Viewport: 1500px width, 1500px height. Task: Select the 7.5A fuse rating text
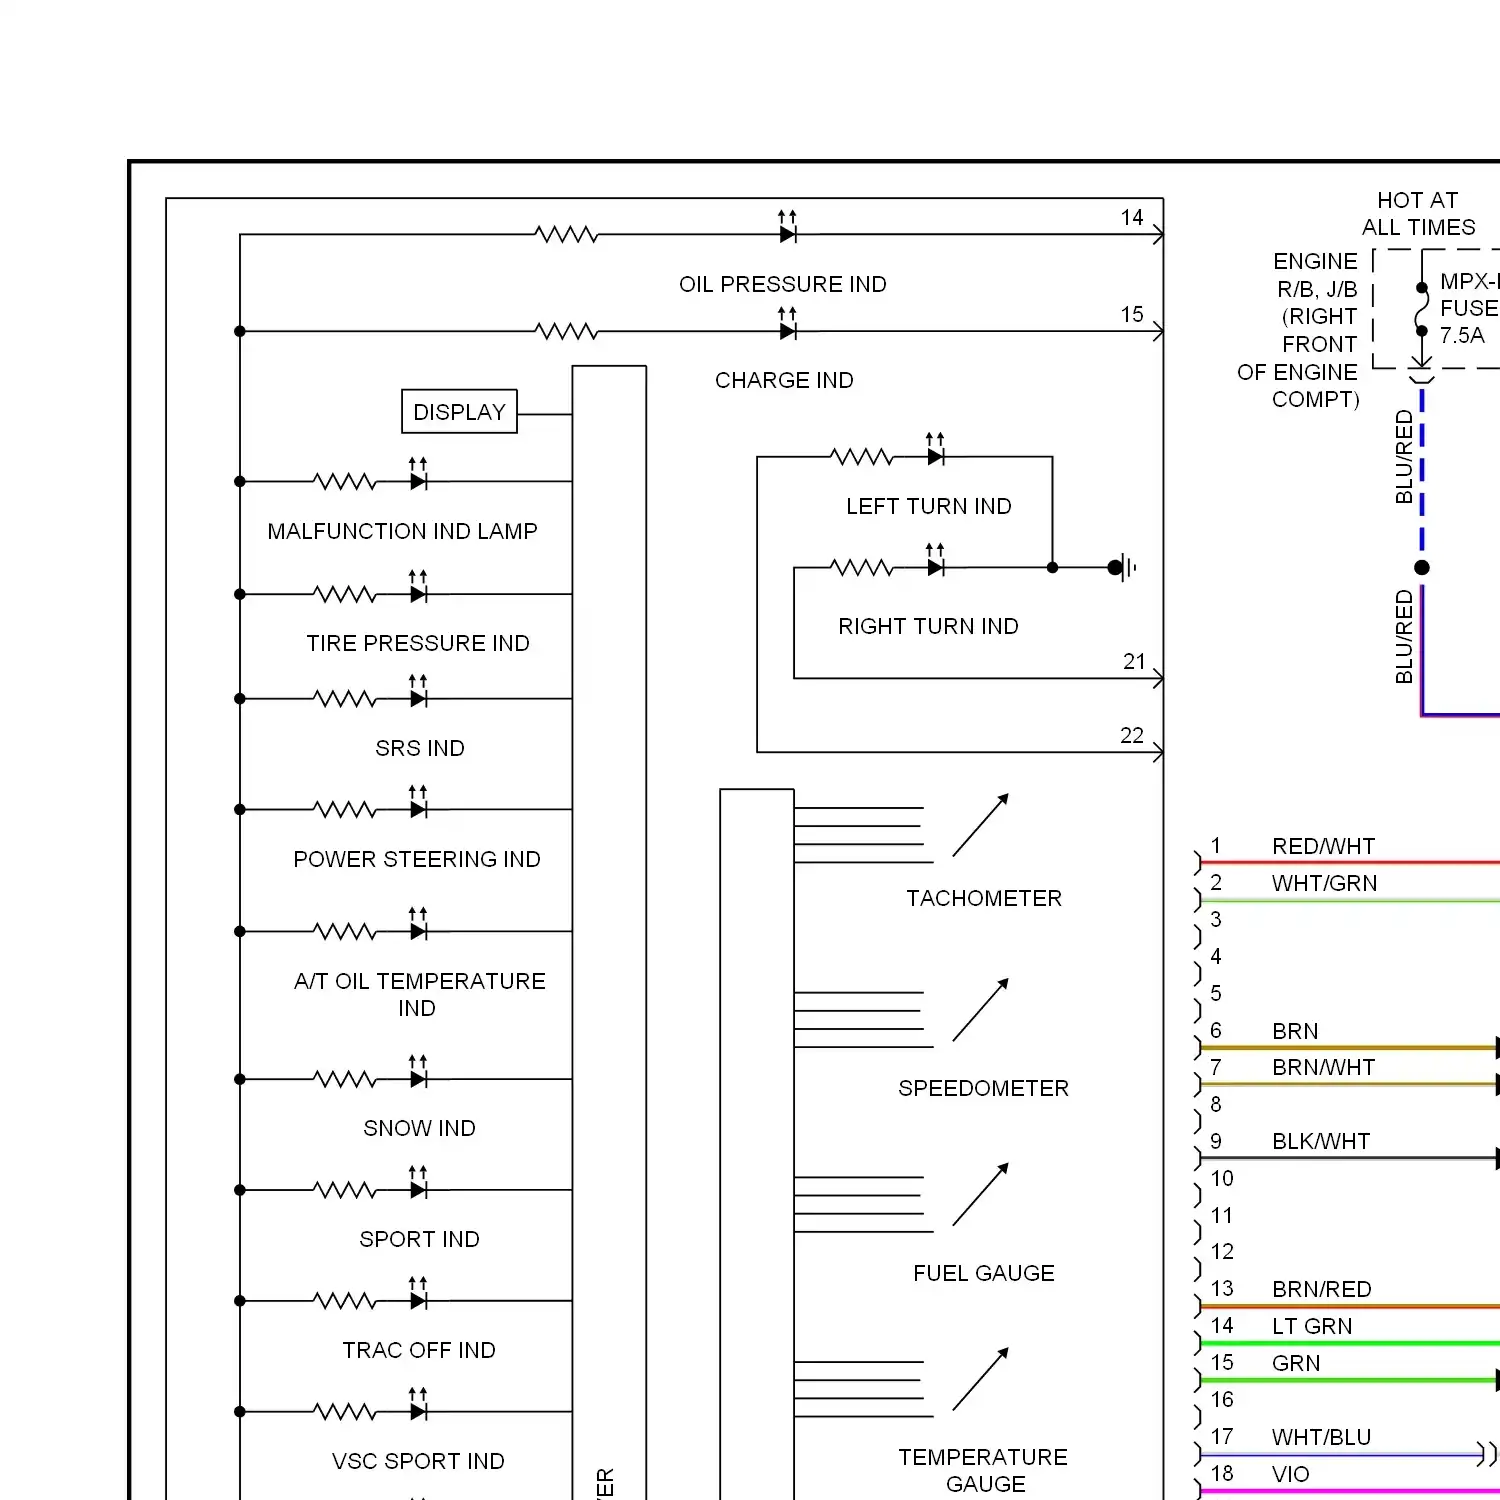point(1462,335)
